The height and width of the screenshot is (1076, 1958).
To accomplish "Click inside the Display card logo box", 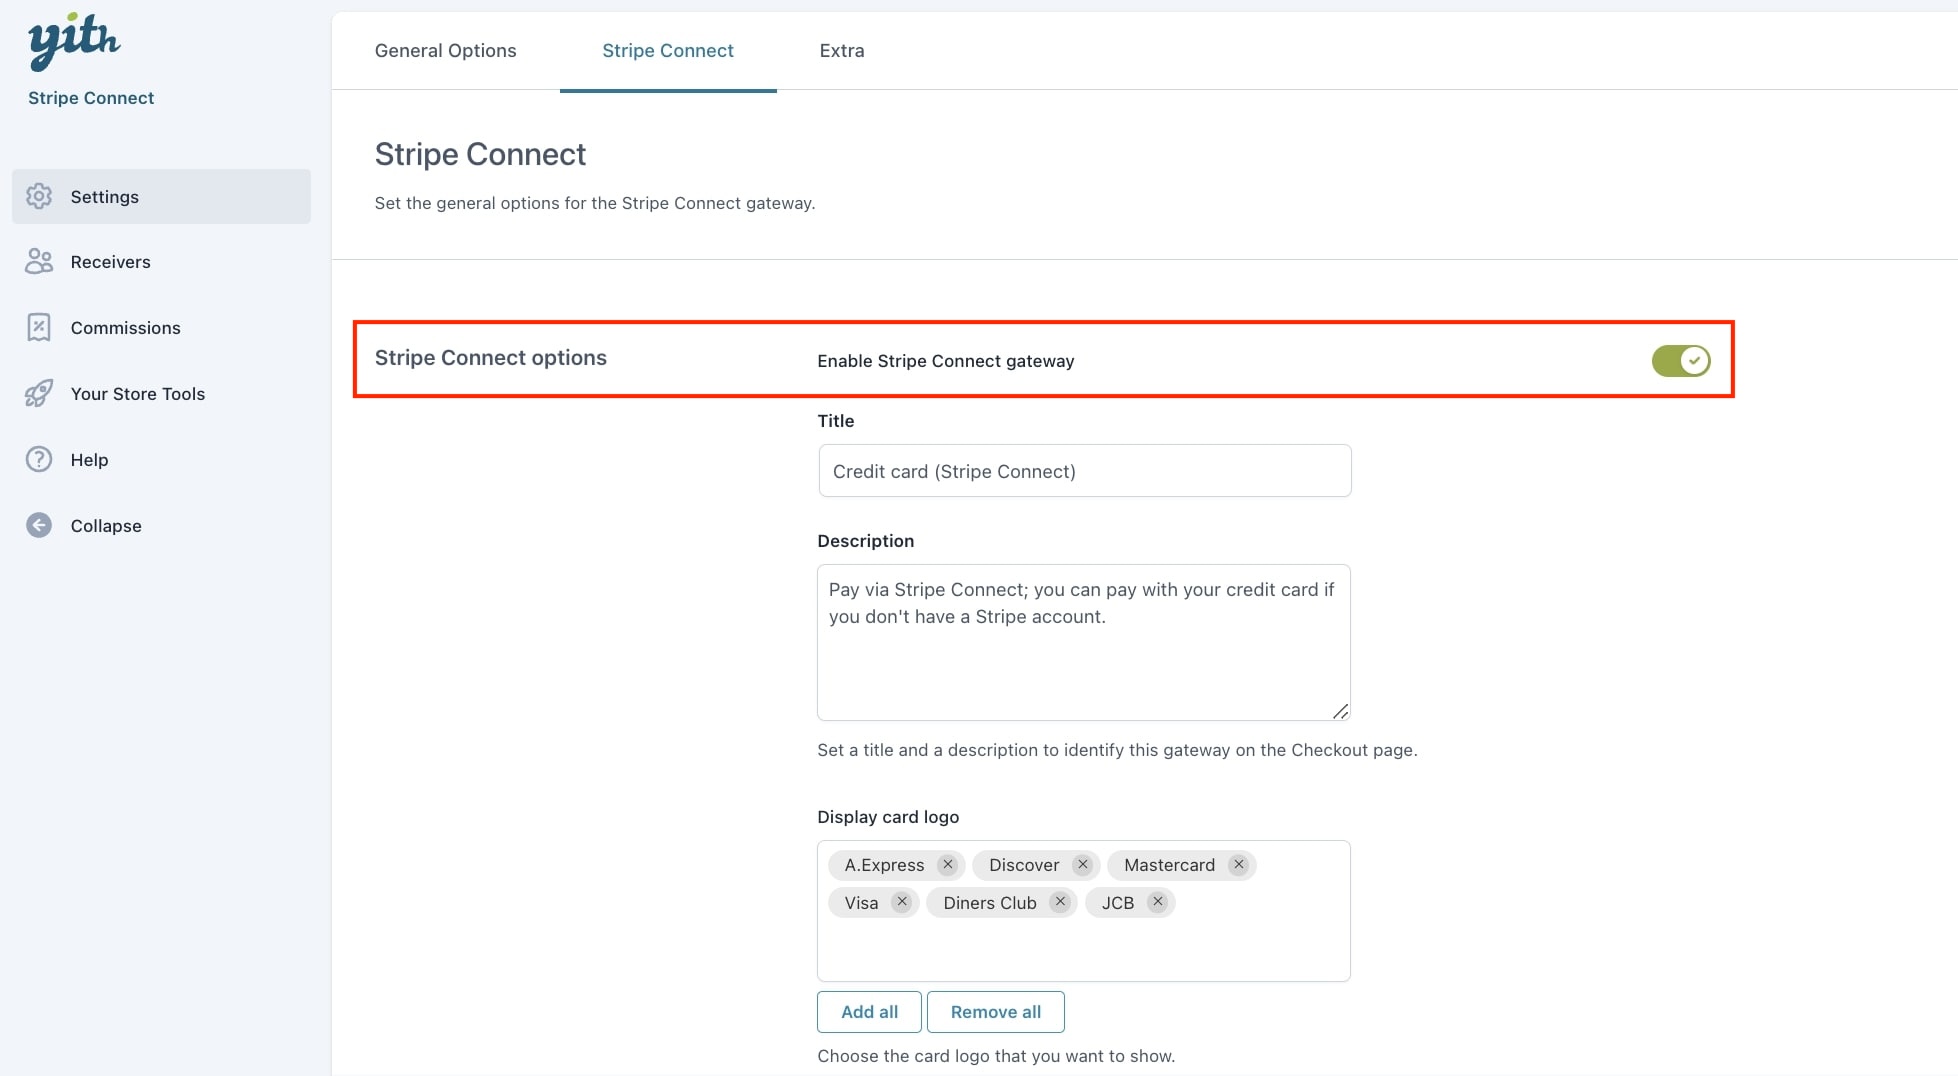I will pos(1084,911).
